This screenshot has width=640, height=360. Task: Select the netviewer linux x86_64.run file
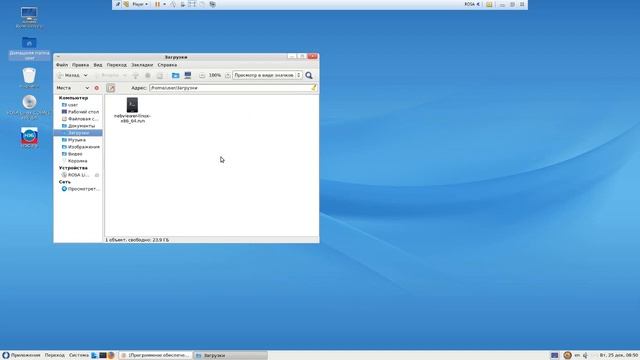(132, 110)
